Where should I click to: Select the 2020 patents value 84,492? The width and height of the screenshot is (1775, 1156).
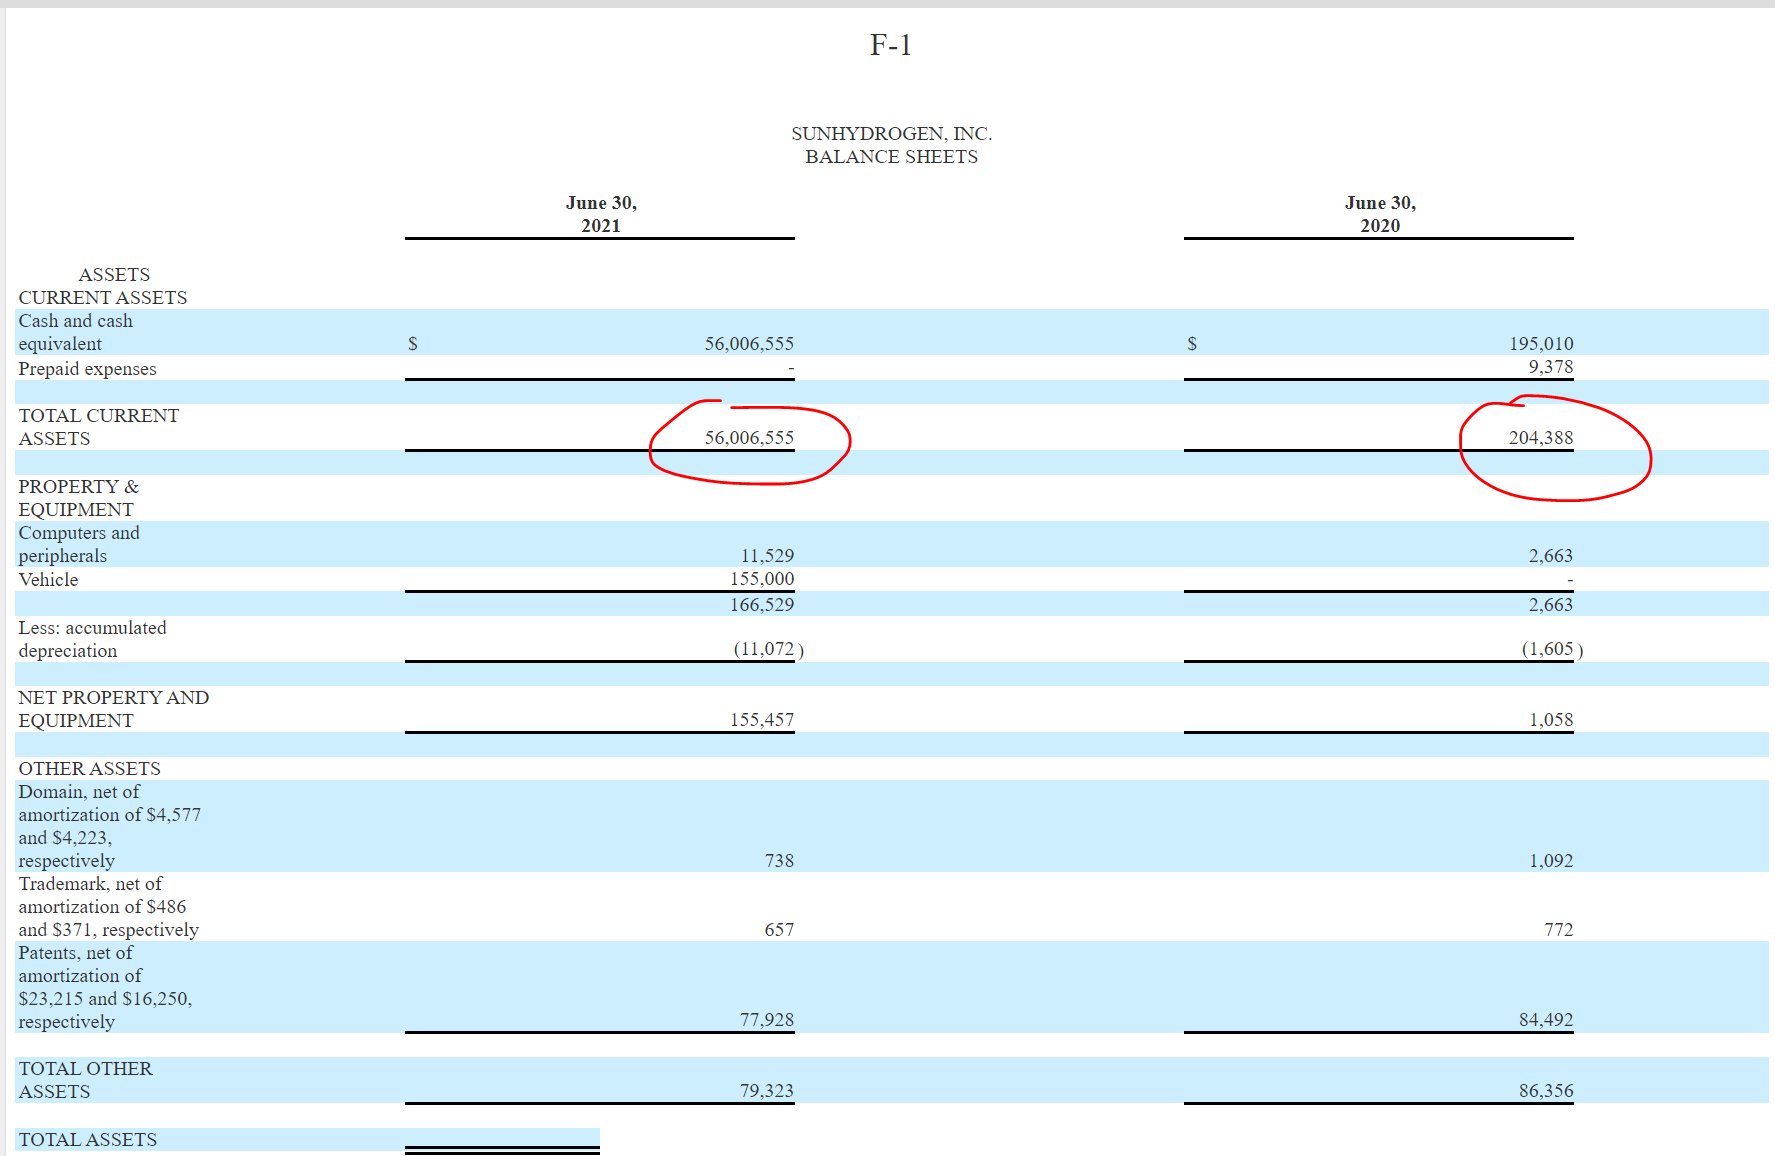click(1546, 1019)
